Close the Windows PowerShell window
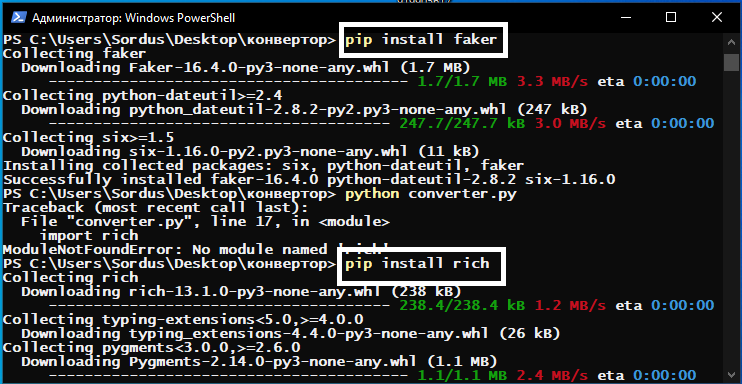The image size is (742, 384). coord(716,18)
